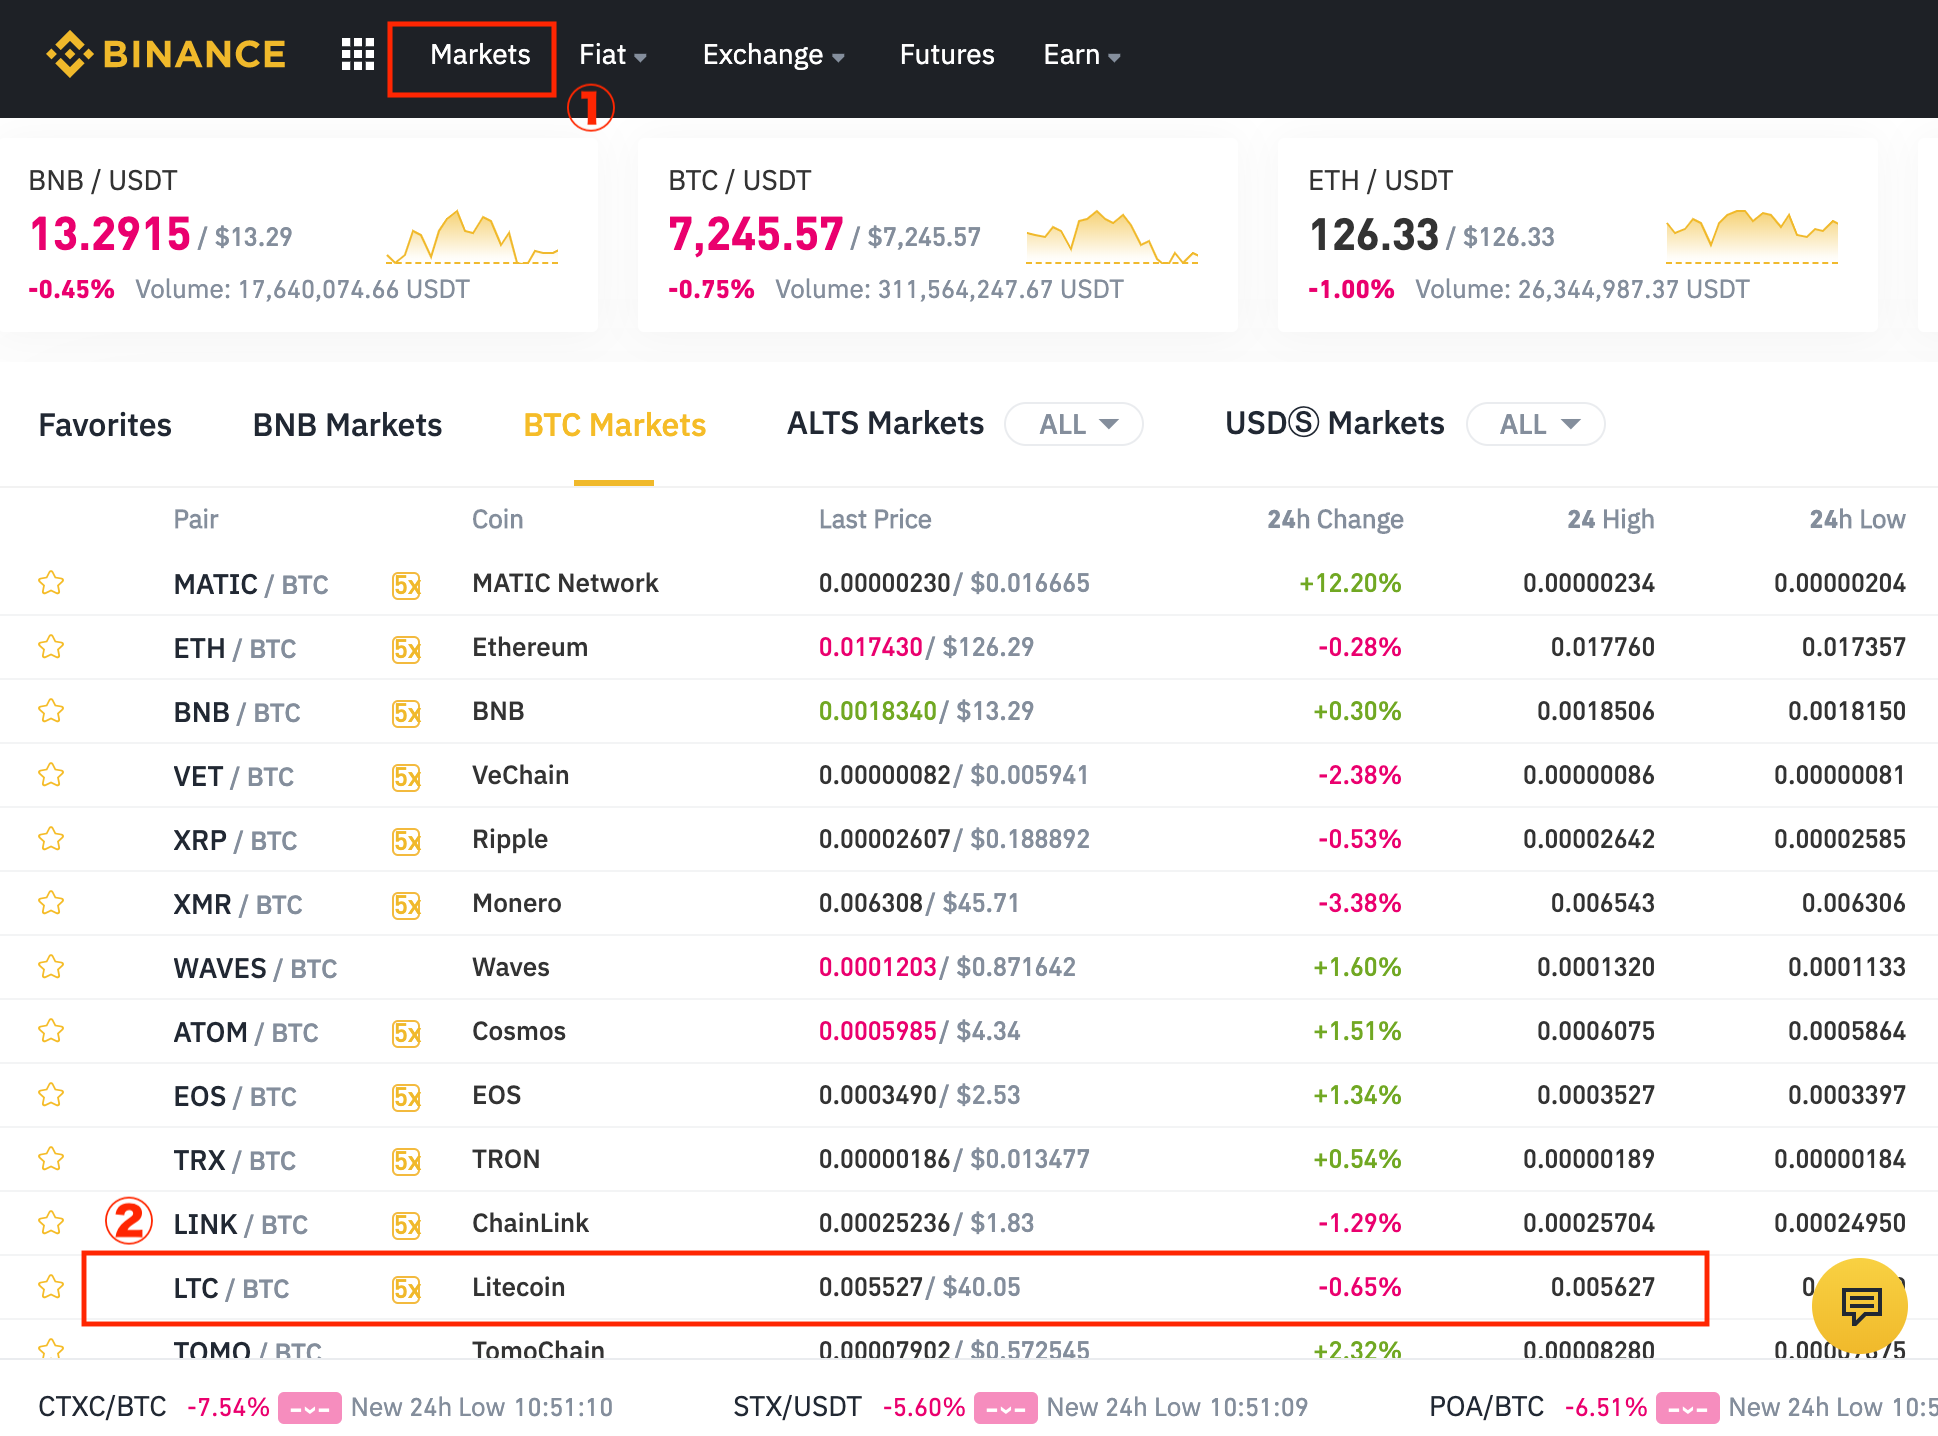
Task: Click the 5x margin badge for ETH/BTC
Action: coord(406,649)
